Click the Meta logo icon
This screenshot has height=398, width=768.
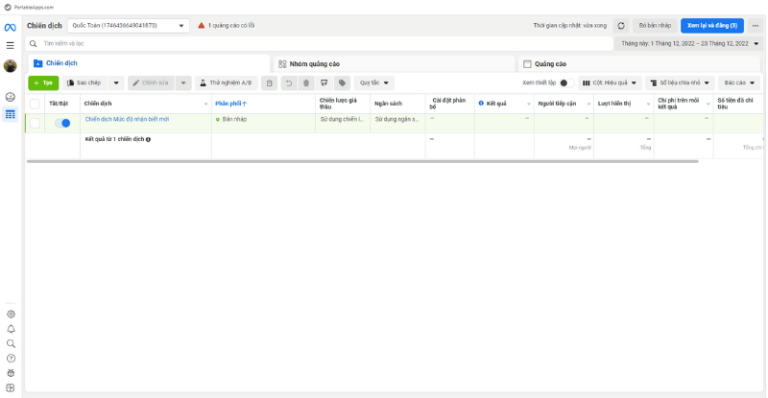[x=10, y=28]
